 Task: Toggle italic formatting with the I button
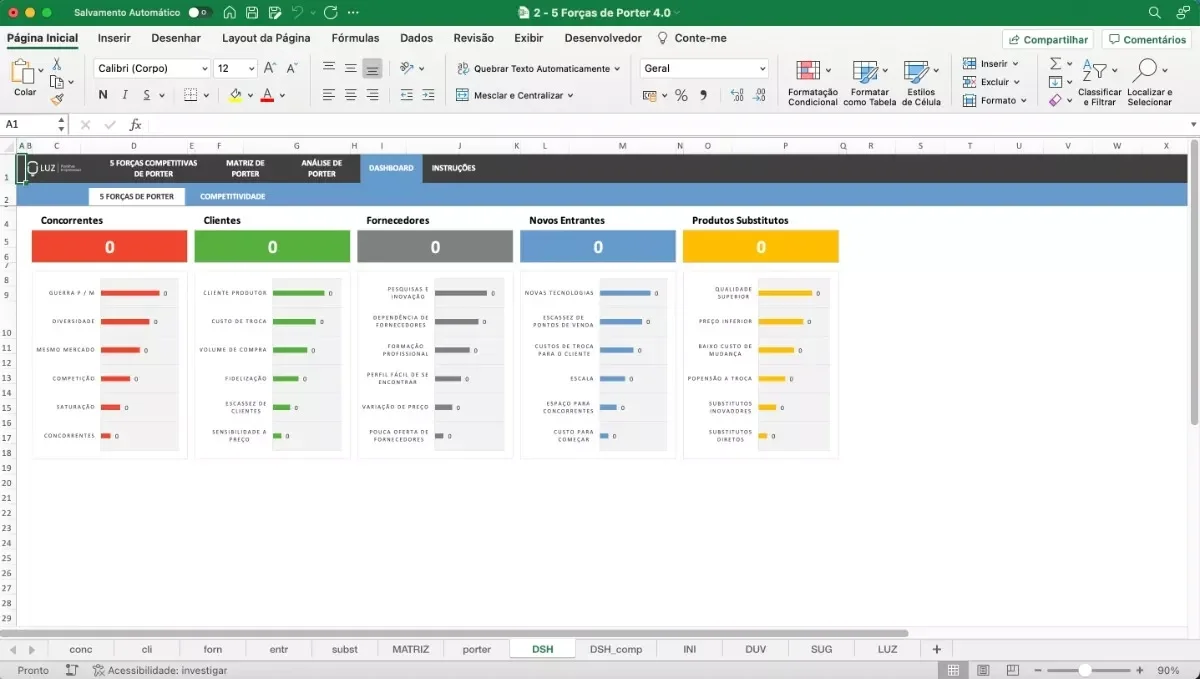tap(125, 95)
